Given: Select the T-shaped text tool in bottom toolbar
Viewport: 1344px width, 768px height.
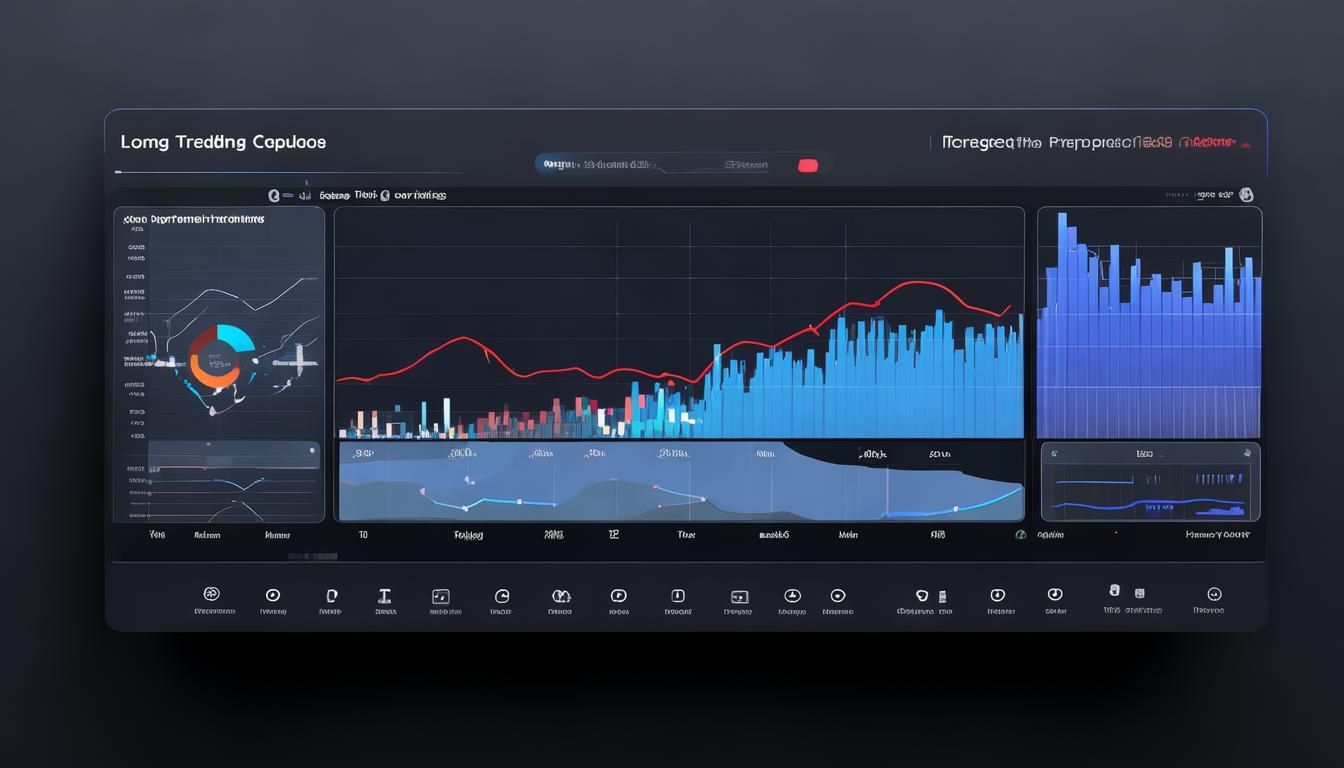Looking at the screenshot, I should tap(384, 596).
